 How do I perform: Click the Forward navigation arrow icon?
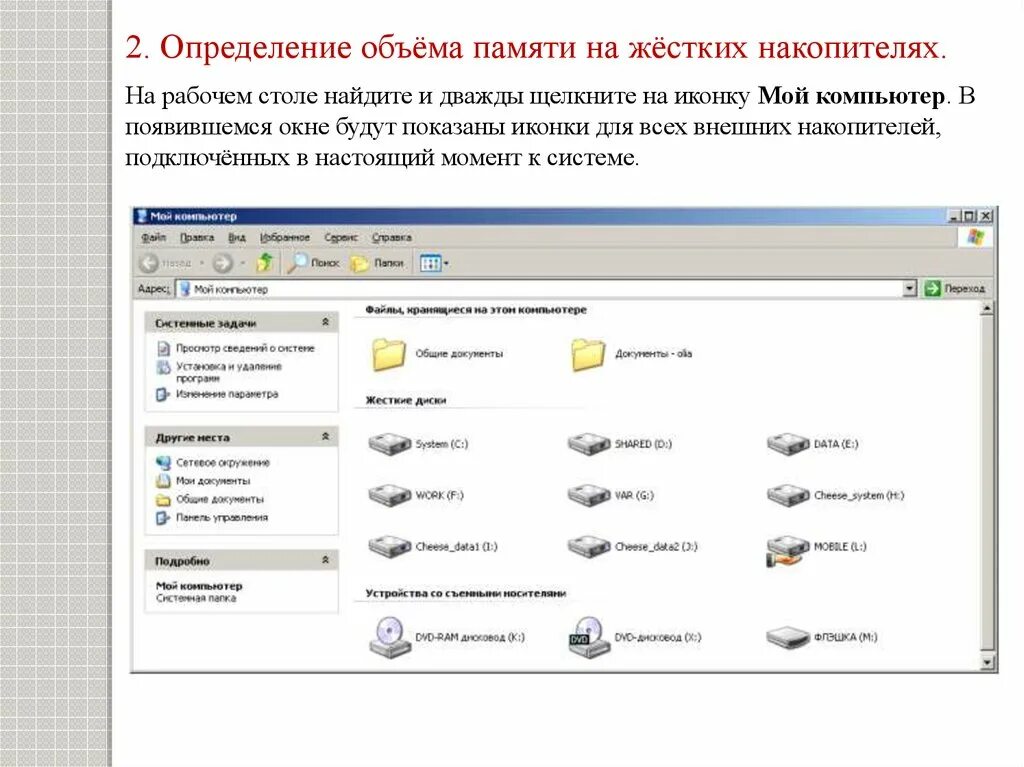(x=223, y=263)
